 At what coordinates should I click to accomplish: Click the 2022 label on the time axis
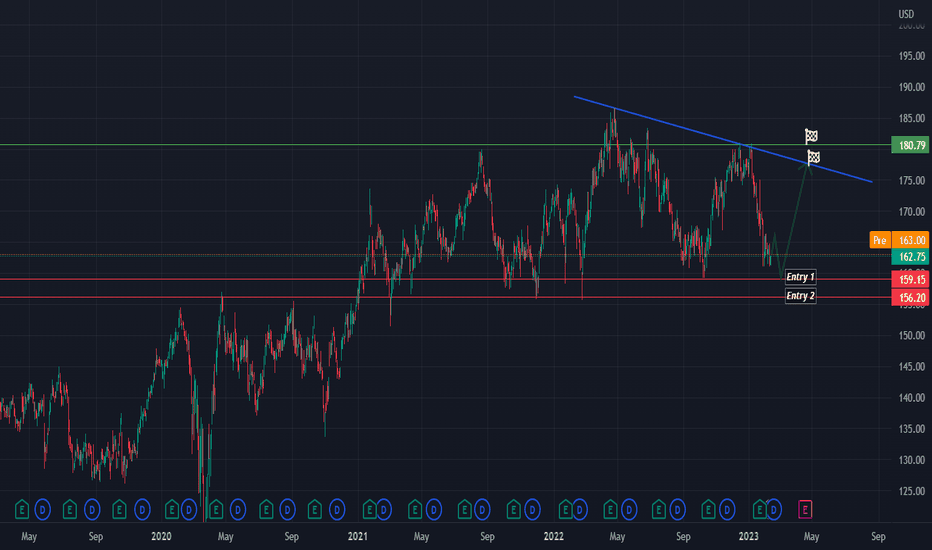click(553, 536)
